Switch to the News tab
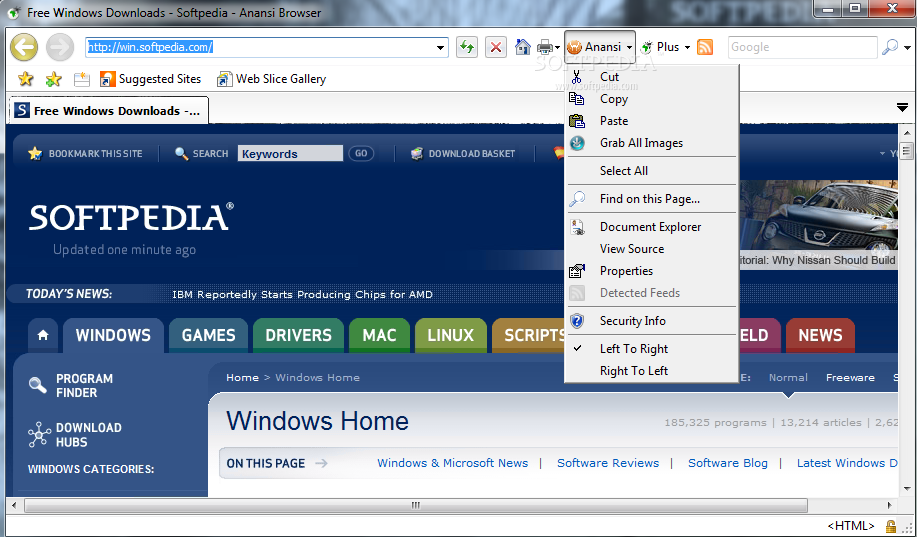This screenshot has height=537, width=917. (x=820, y=335)
